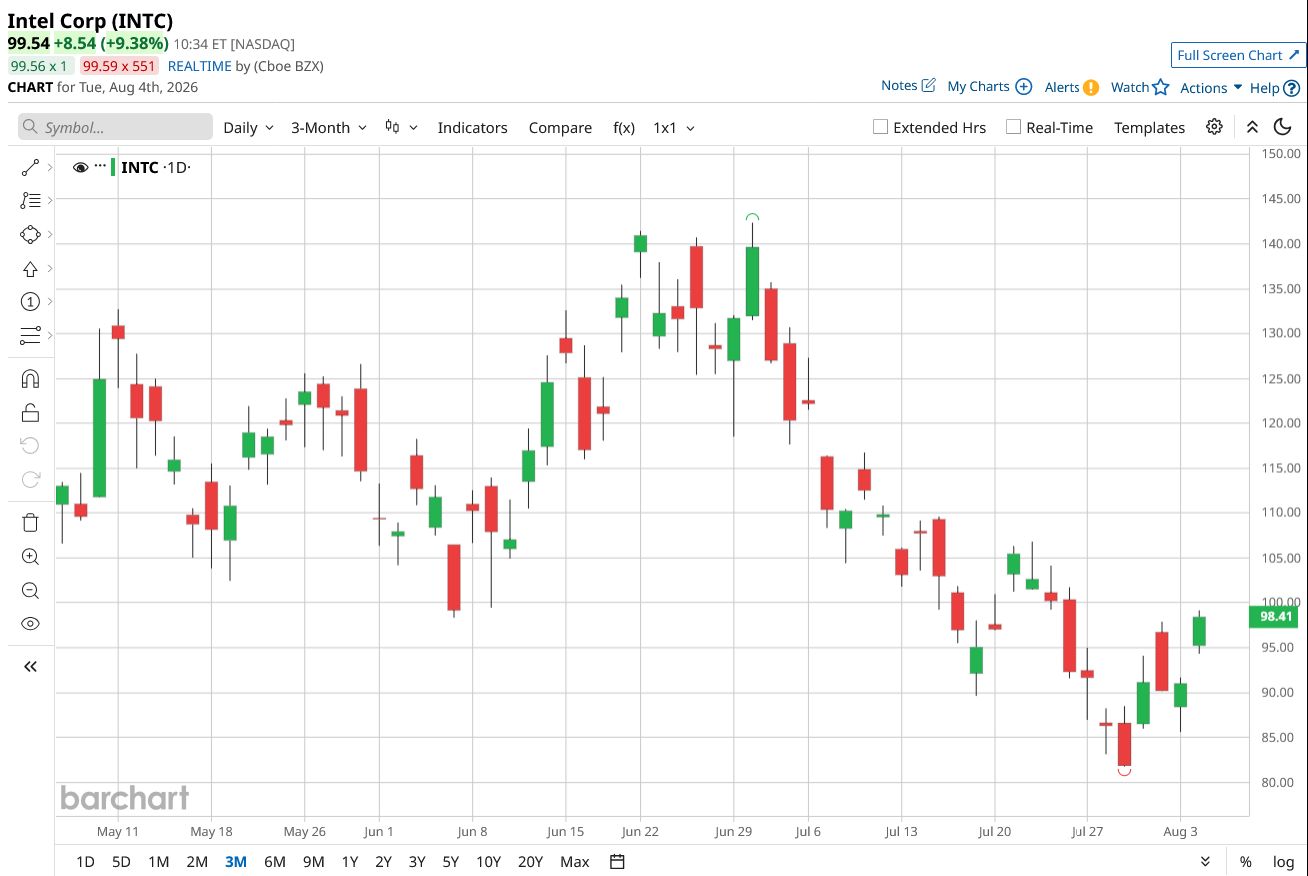Viewport: 1308px width, 876px height.
Task: Toggle INTC series visibility eye
Action: click(80, 167)
